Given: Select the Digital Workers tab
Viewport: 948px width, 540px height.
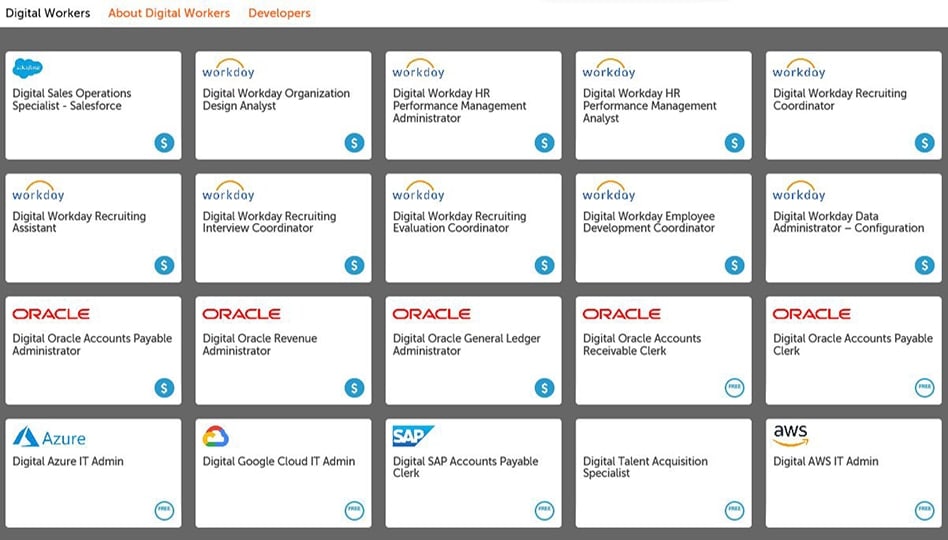Looking at the screenshot, I should [48, 13].
